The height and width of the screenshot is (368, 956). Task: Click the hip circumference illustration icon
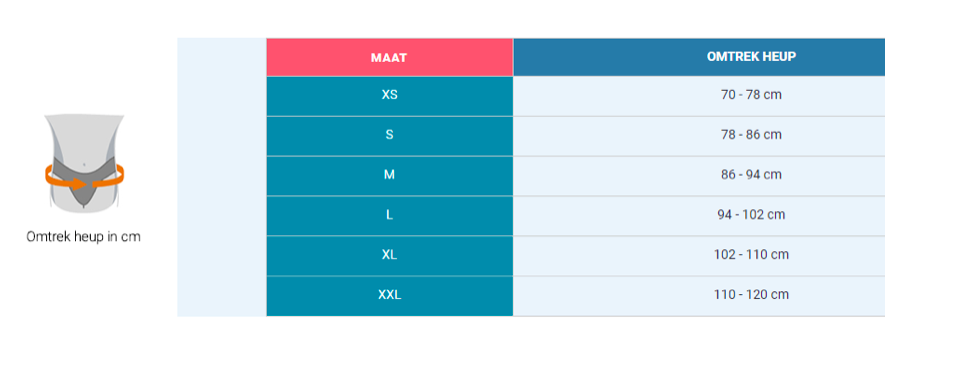[84, 163]
